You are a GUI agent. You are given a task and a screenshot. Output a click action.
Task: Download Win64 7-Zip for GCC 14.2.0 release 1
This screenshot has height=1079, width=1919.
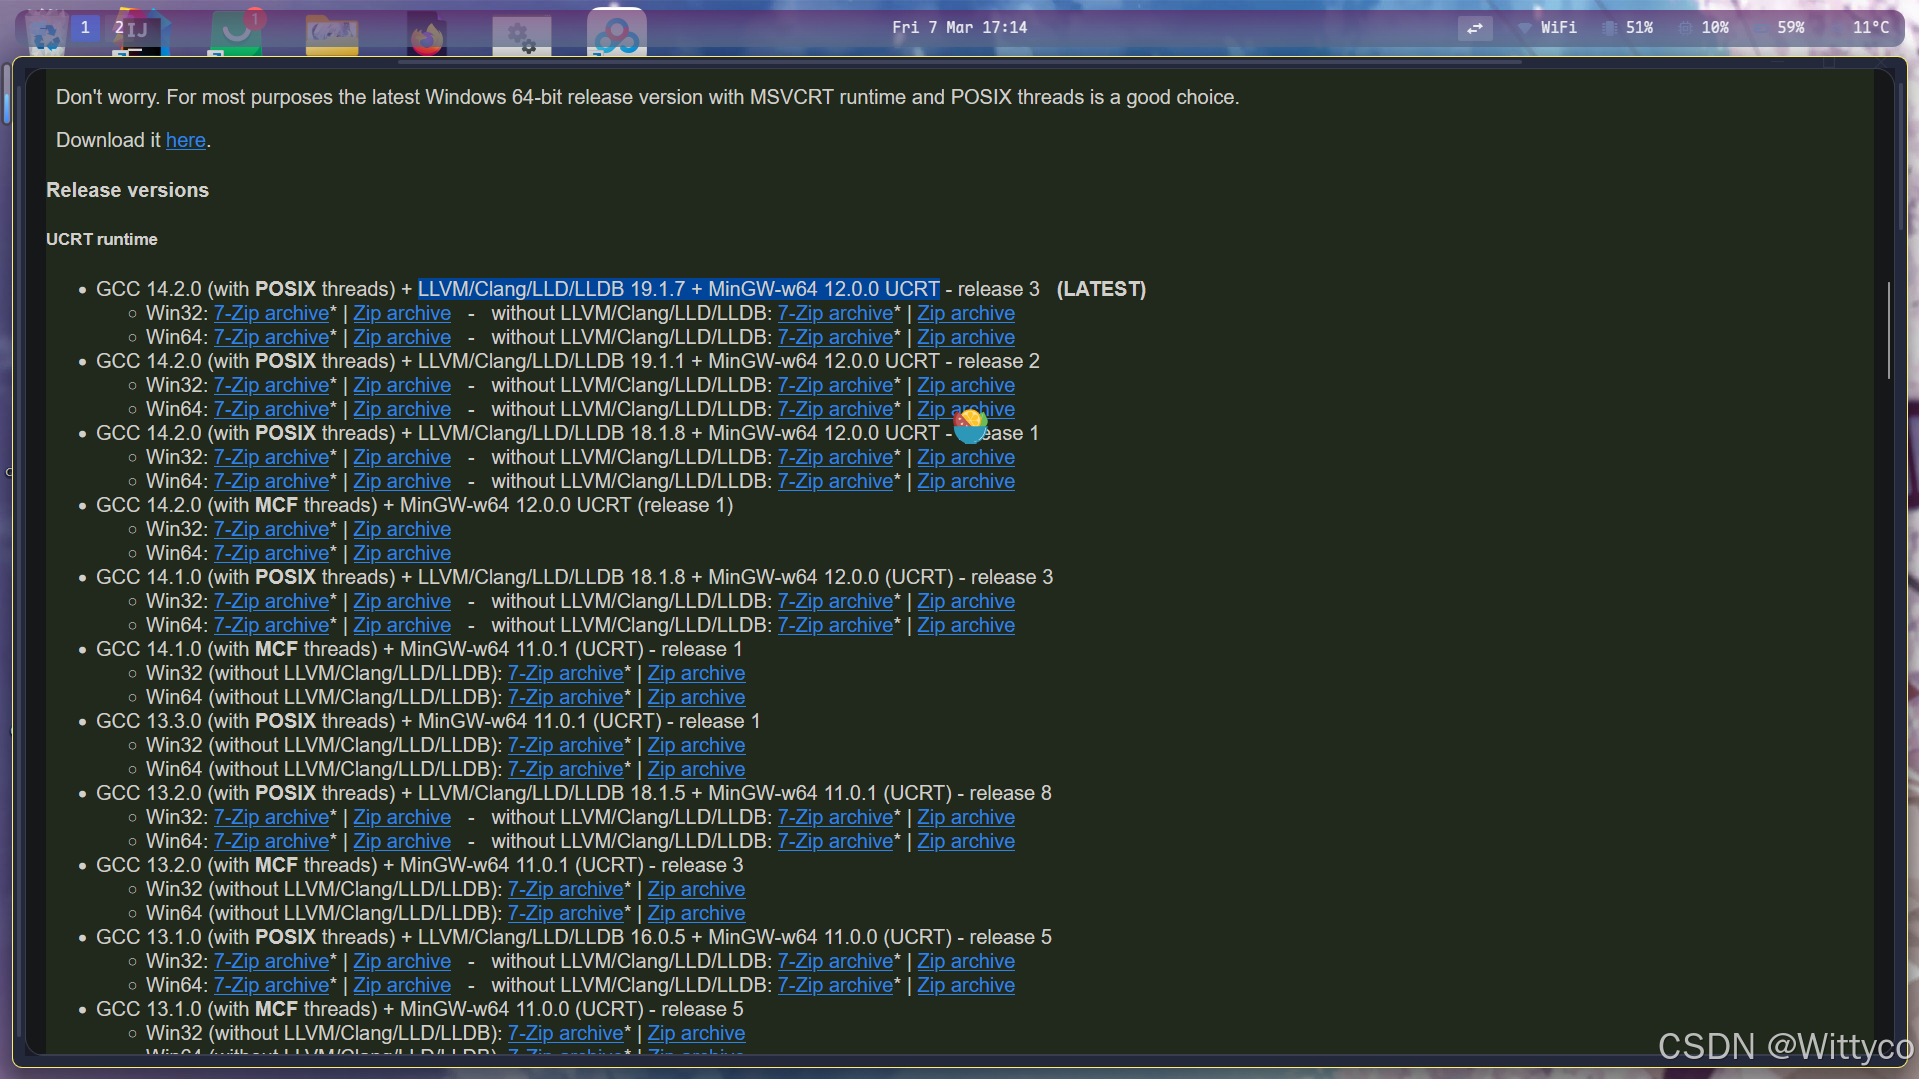coord(271,481)
